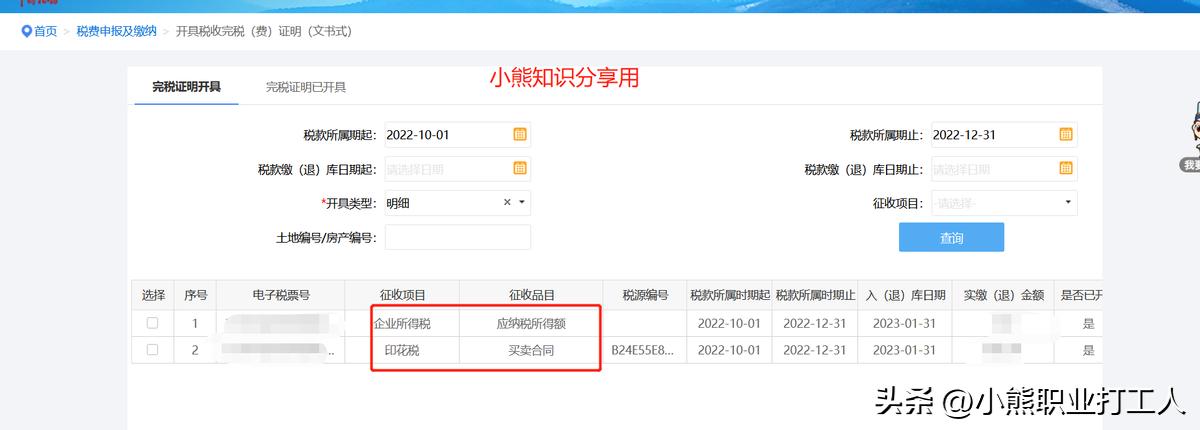Image resolution: width=1200 pixels, height=430 pixels.
Task: Click the 序号 column header
Action: 196,295
